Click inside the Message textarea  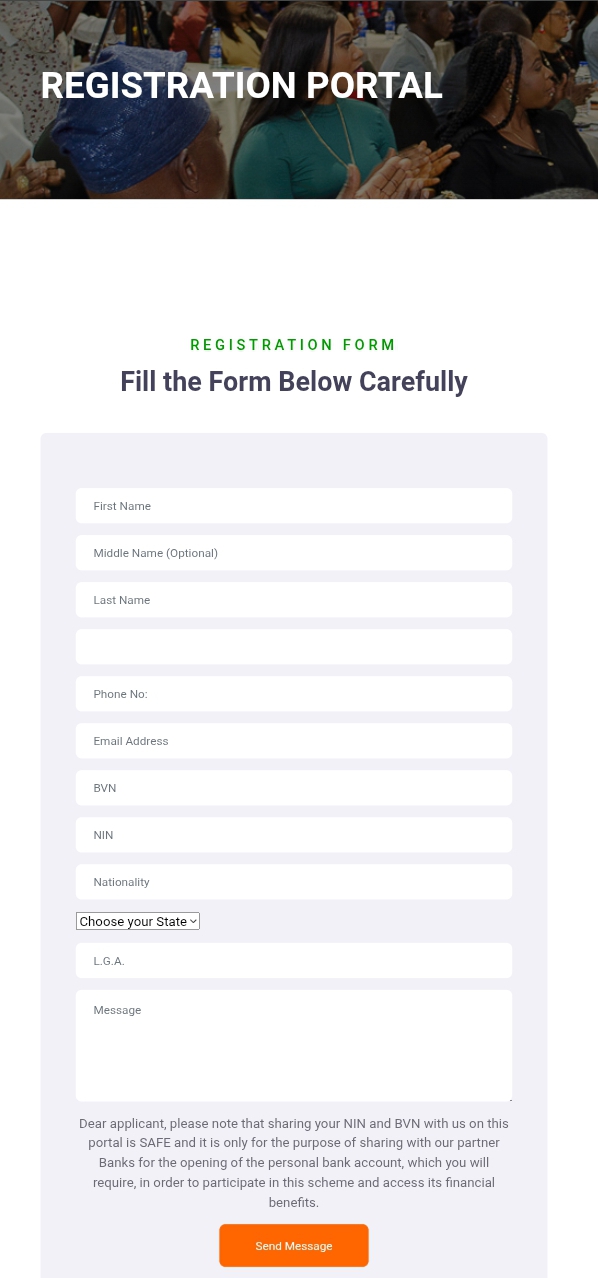click(x=294, y=1046)
